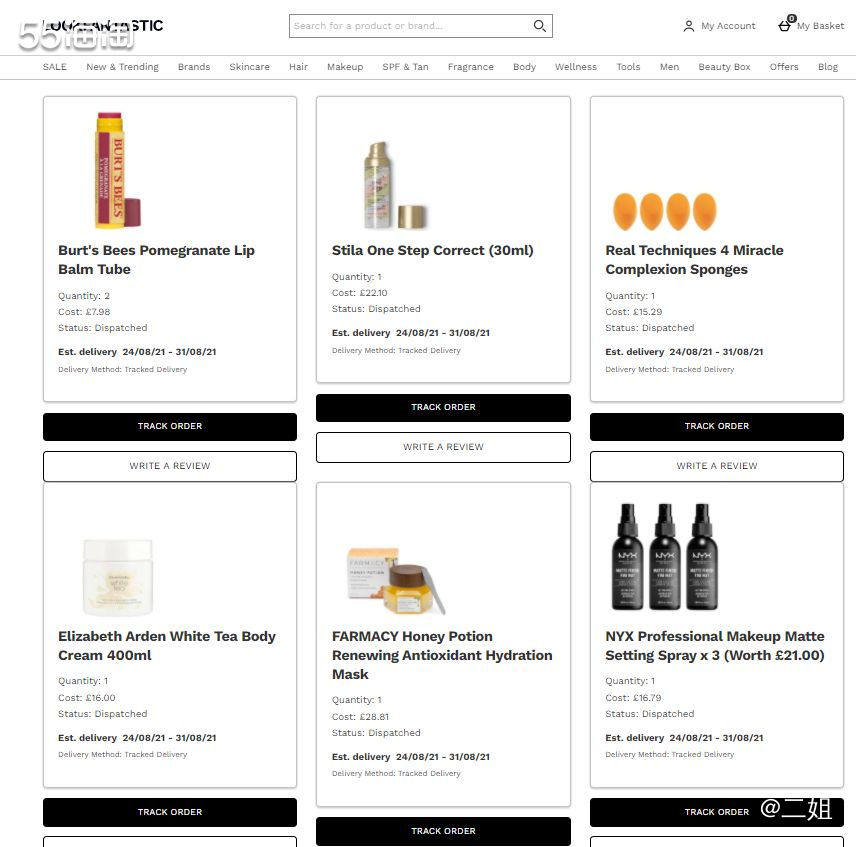Open the My Basket link

[820, 26]
